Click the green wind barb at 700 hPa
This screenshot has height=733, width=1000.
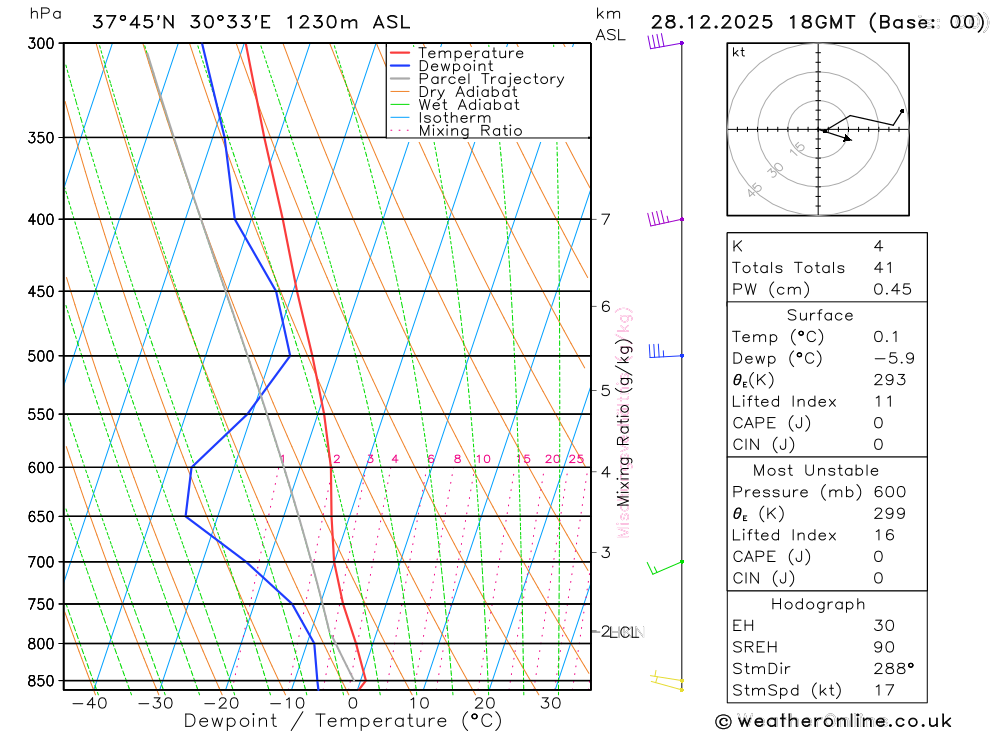(665, 567)
